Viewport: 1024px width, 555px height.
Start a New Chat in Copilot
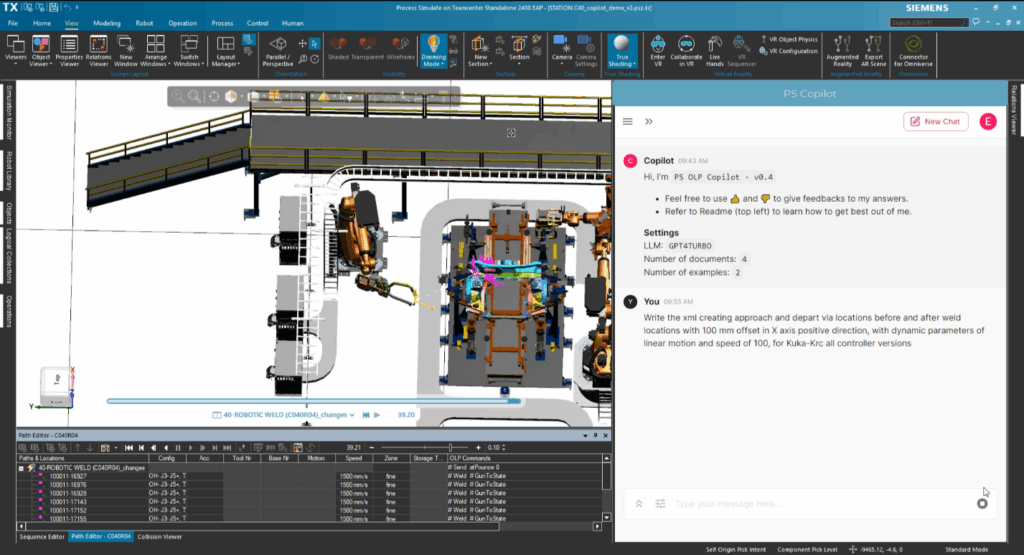coord(935,121)
